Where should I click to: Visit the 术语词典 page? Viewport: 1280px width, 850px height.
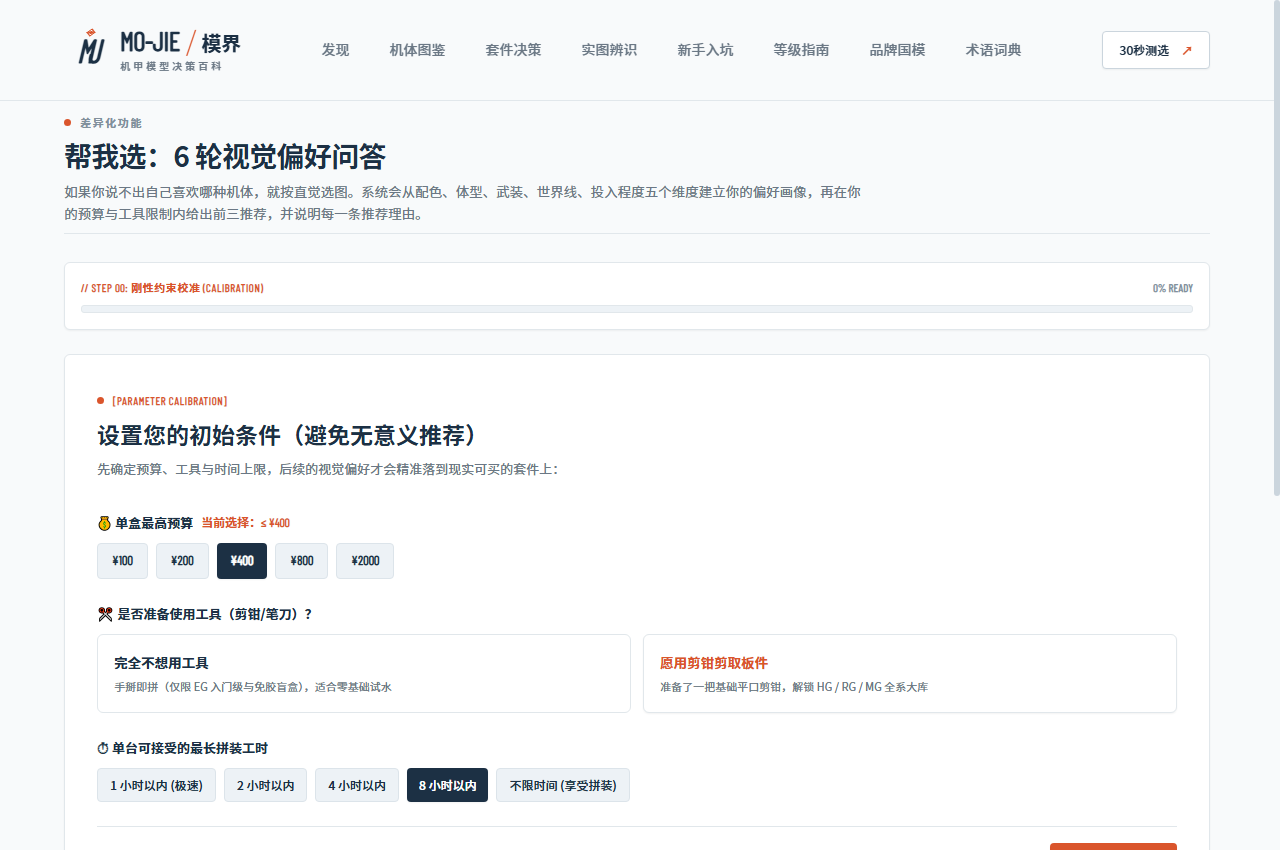(x=993, y=50)
